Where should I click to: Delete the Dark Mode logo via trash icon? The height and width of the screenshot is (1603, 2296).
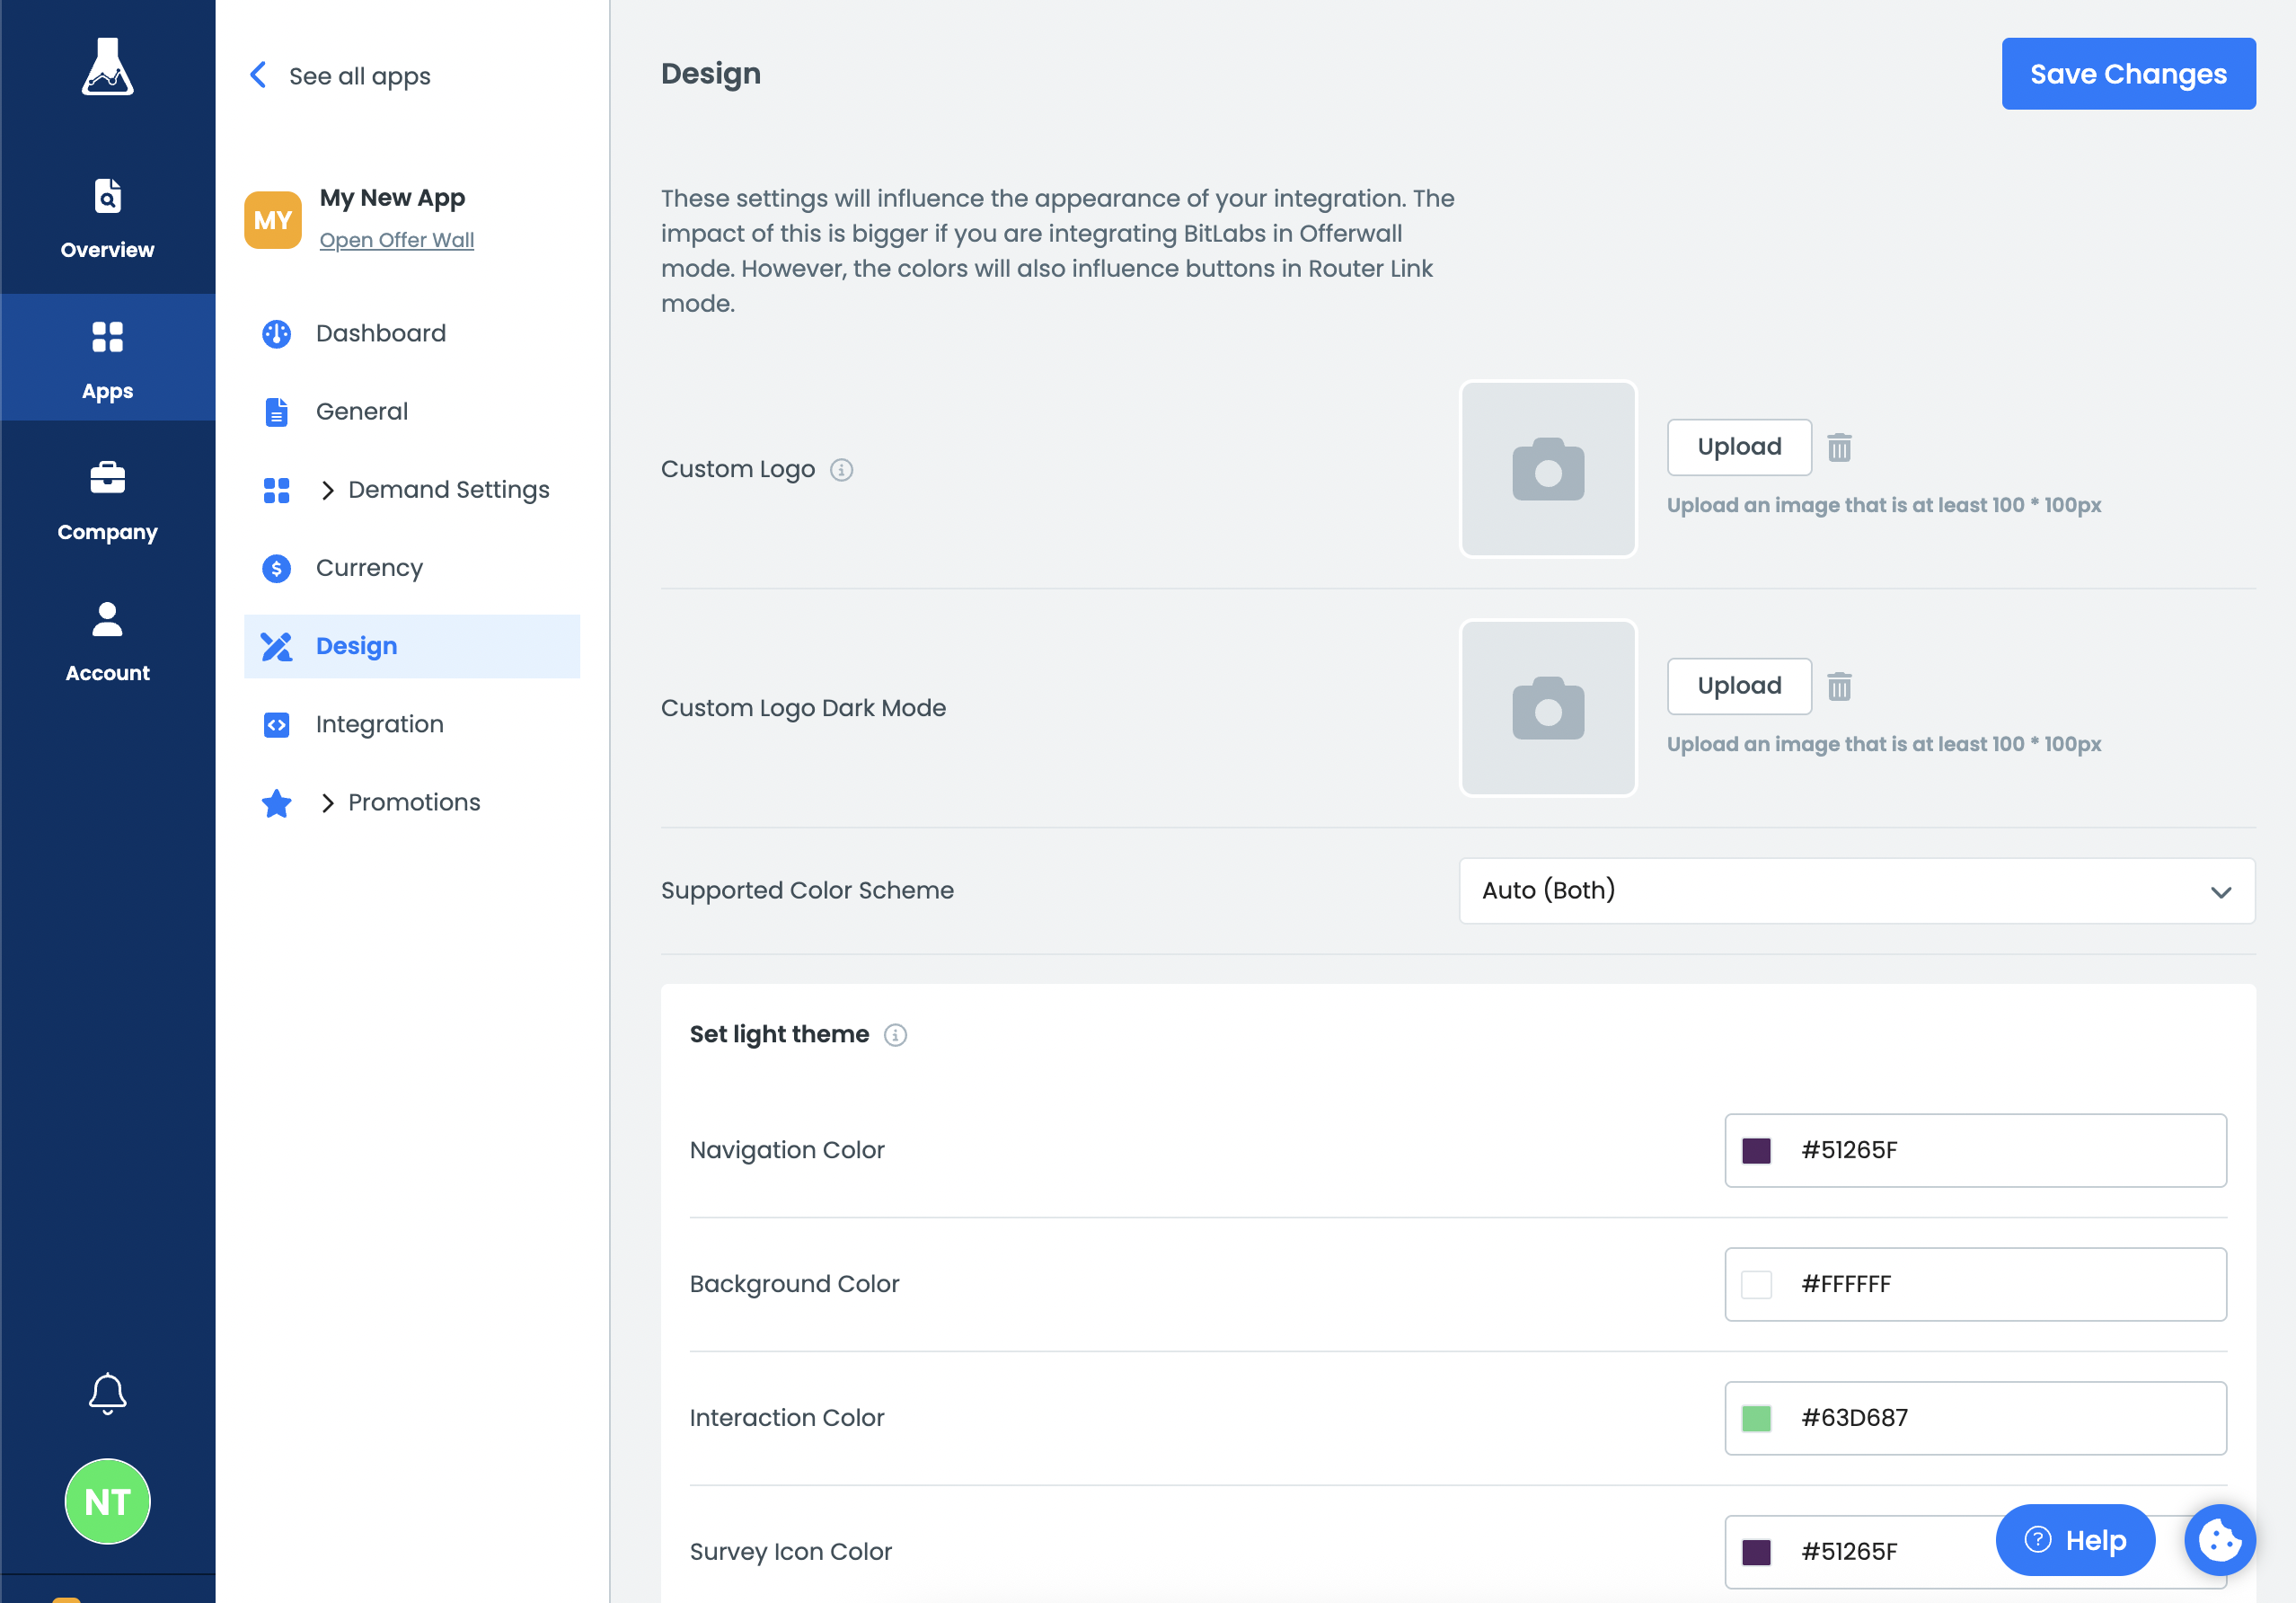click(1839, 686)
